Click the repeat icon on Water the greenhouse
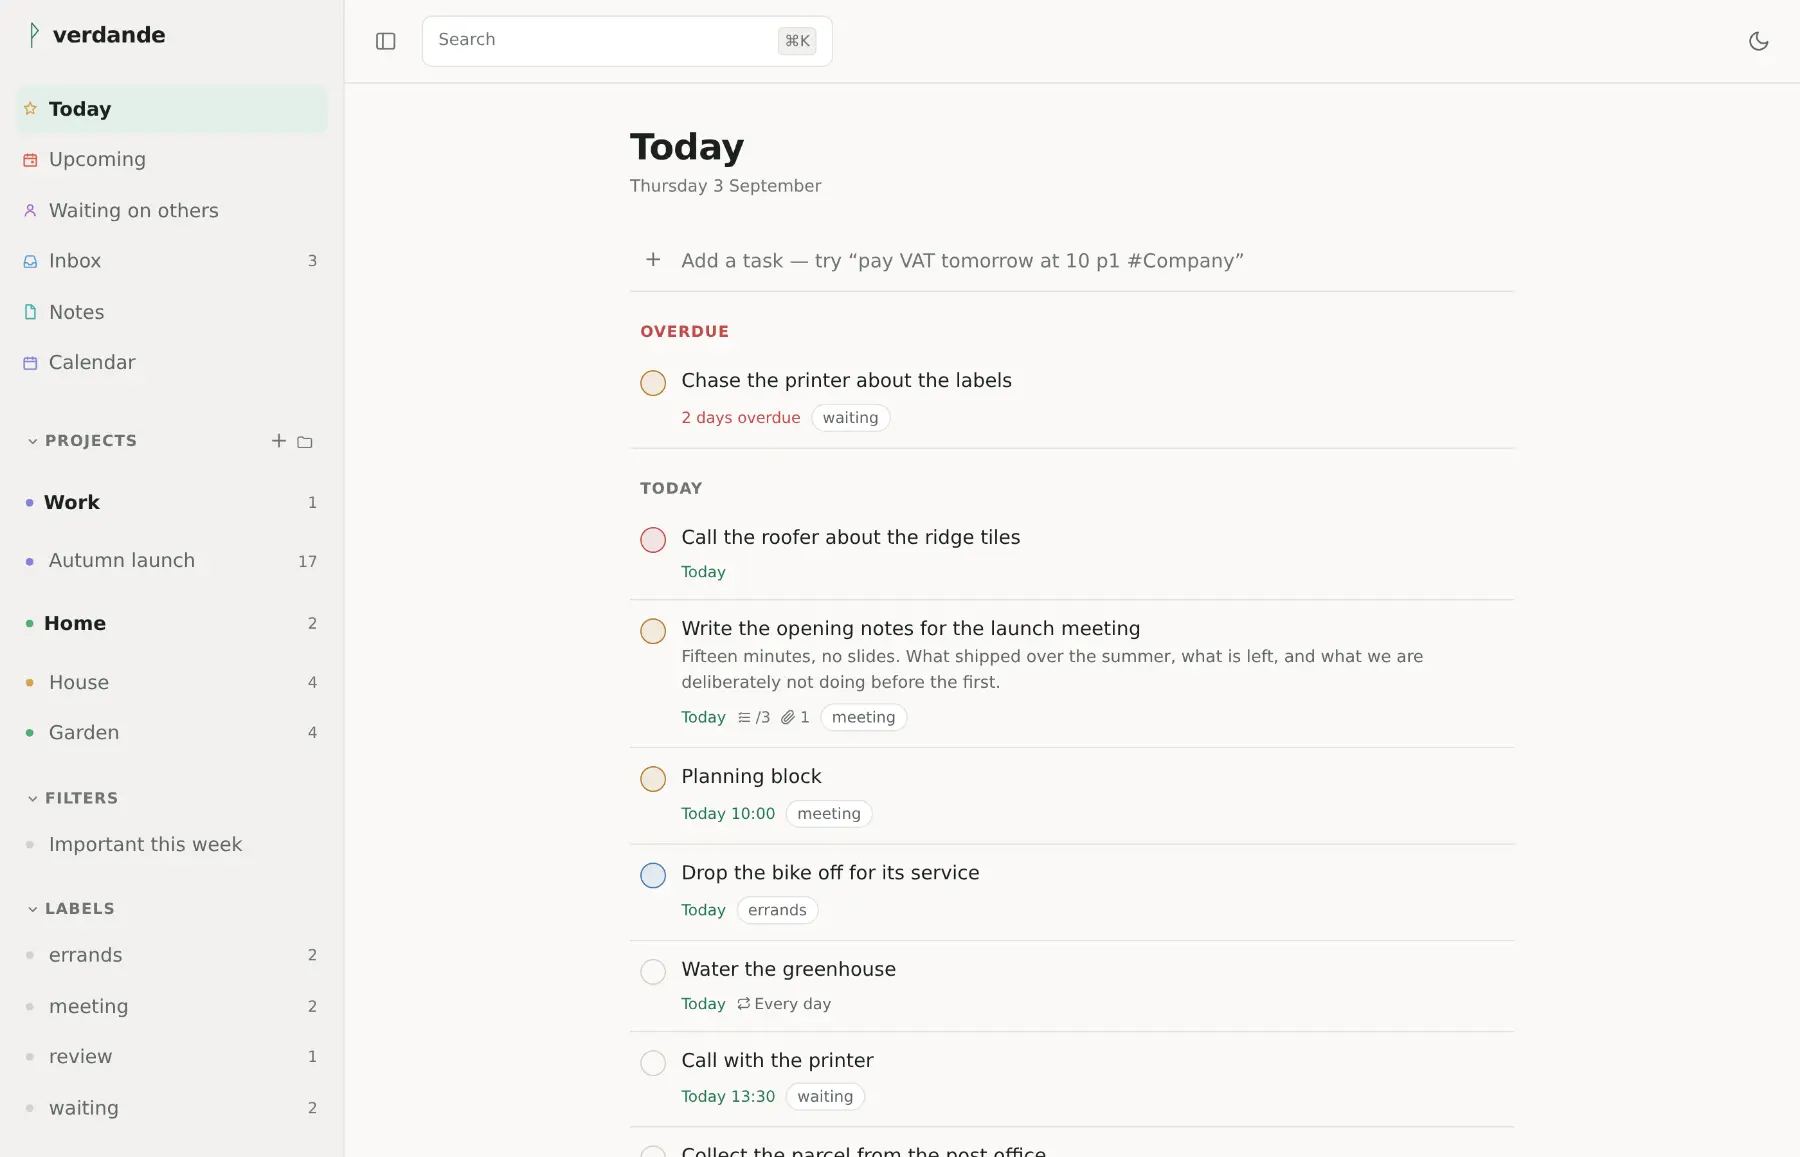The height and width of the screenshot is (1157, 1800). pyautogui.click(x=744, y=1004)
